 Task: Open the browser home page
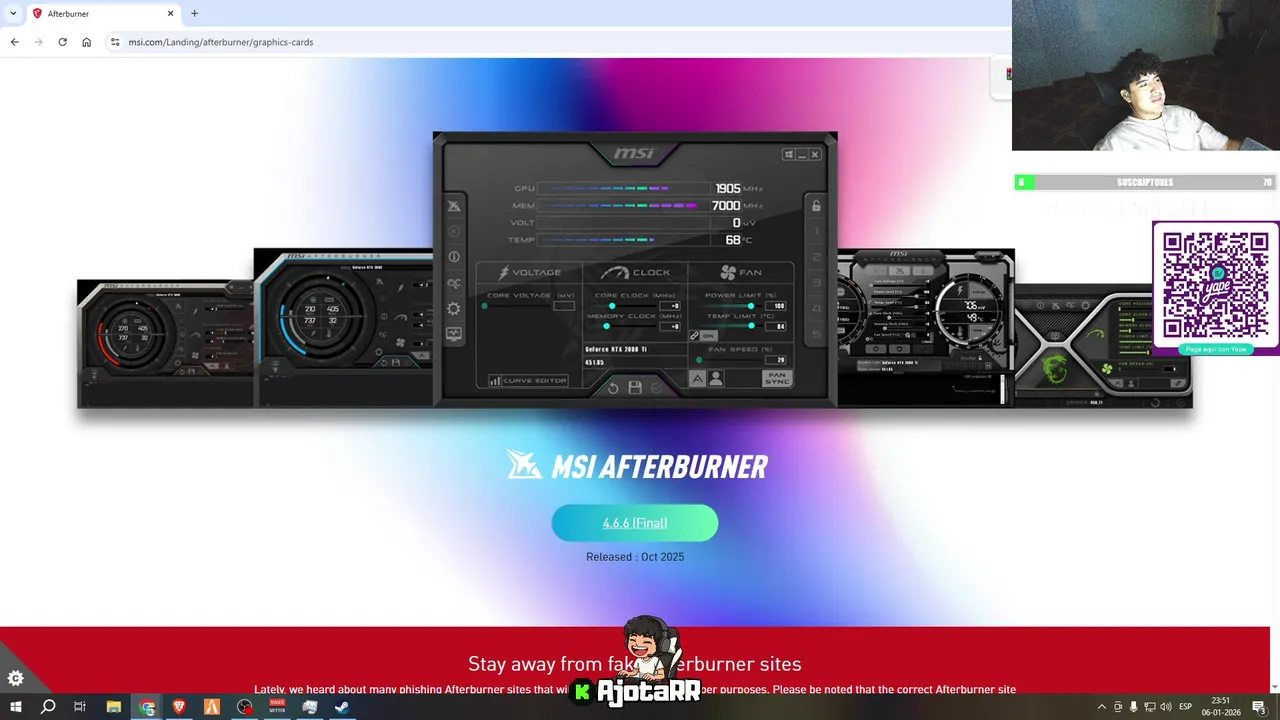(86, 42)
